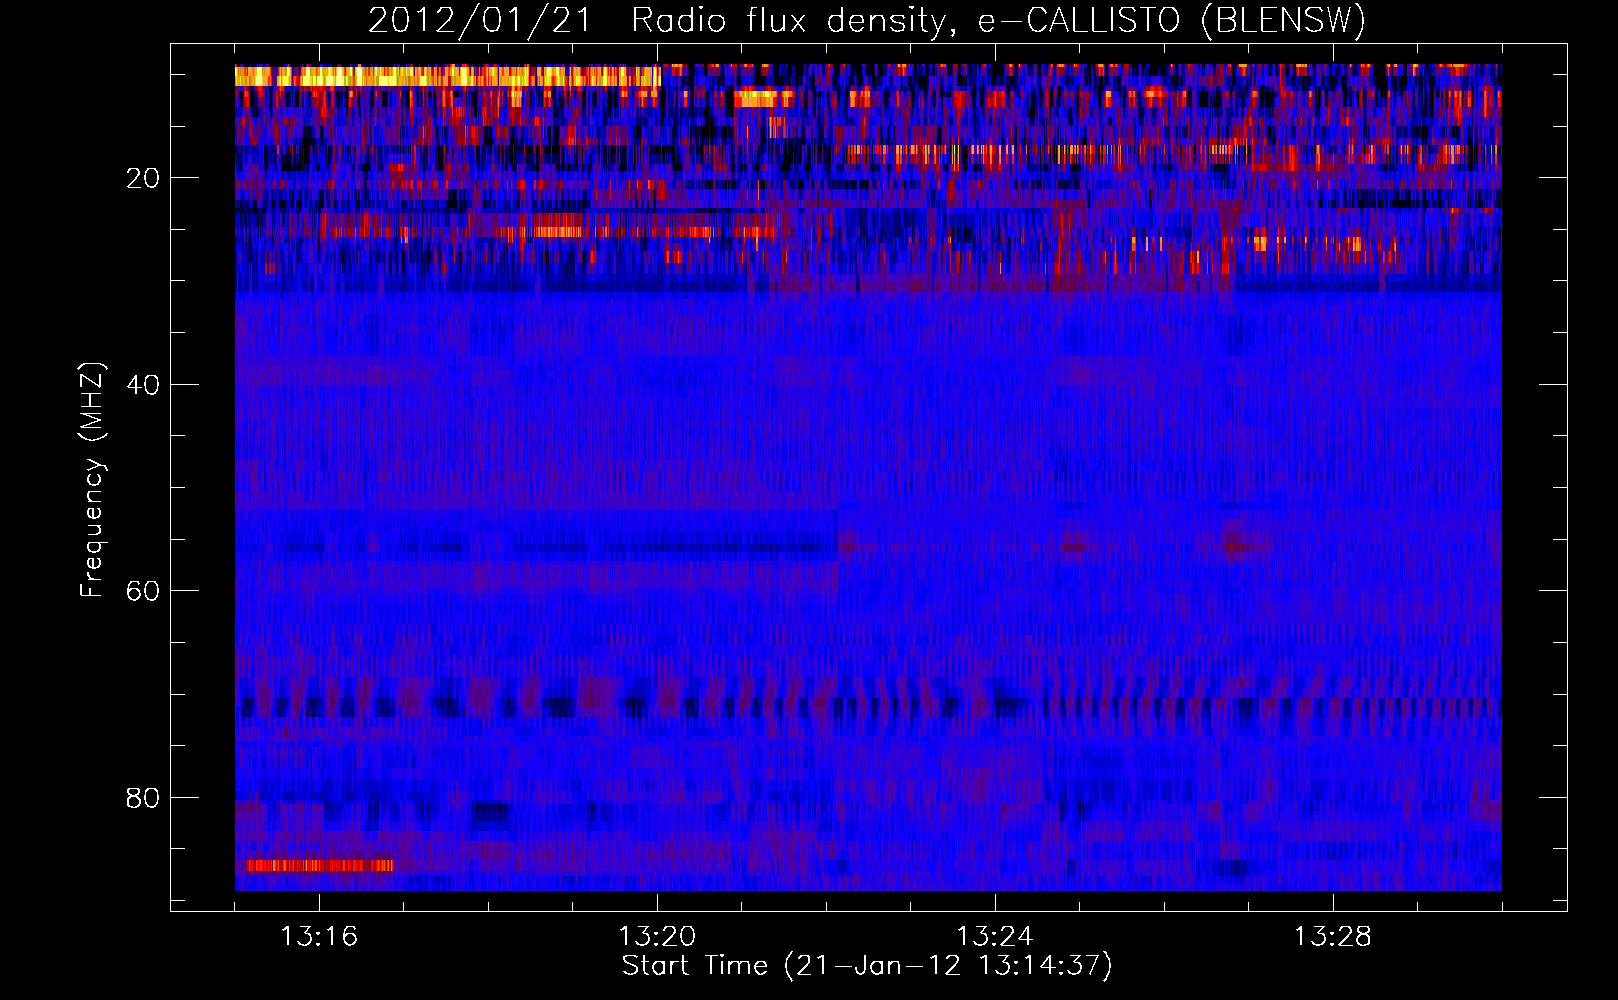The height and width of the screenshot is (1000, 1618).
Task: Click the '60' frequency tick label
Action: pyautogui.click(x=144, y=591)
